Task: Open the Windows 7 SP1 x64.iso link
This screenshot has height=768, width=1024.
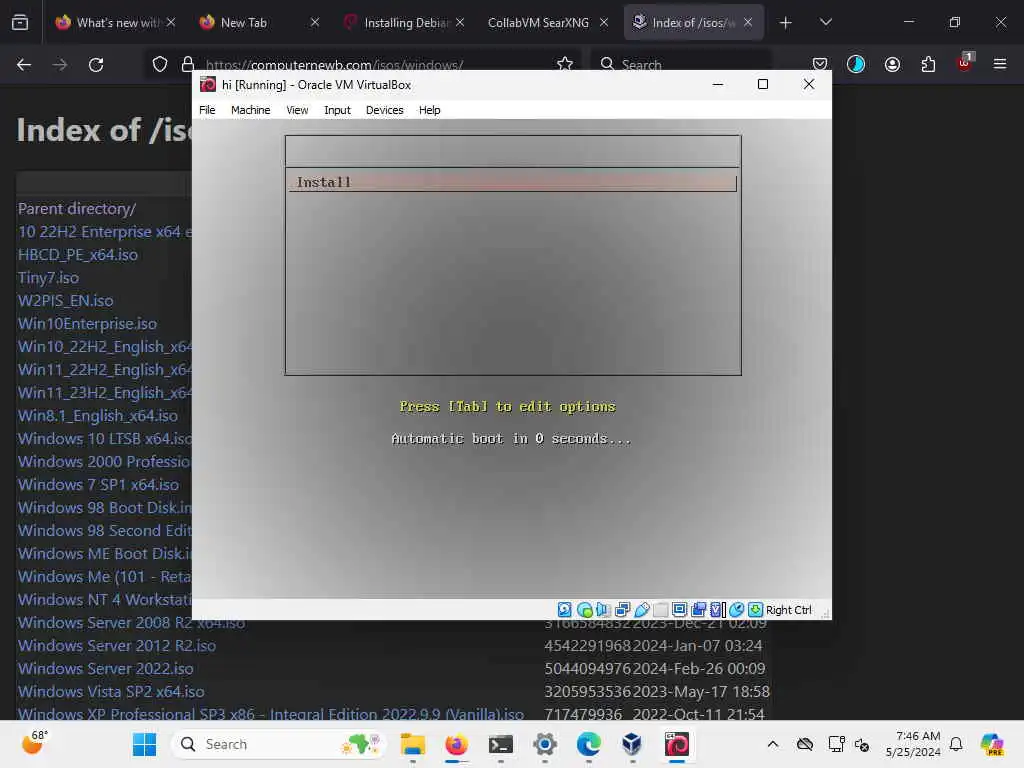Action: coord(98,485)
